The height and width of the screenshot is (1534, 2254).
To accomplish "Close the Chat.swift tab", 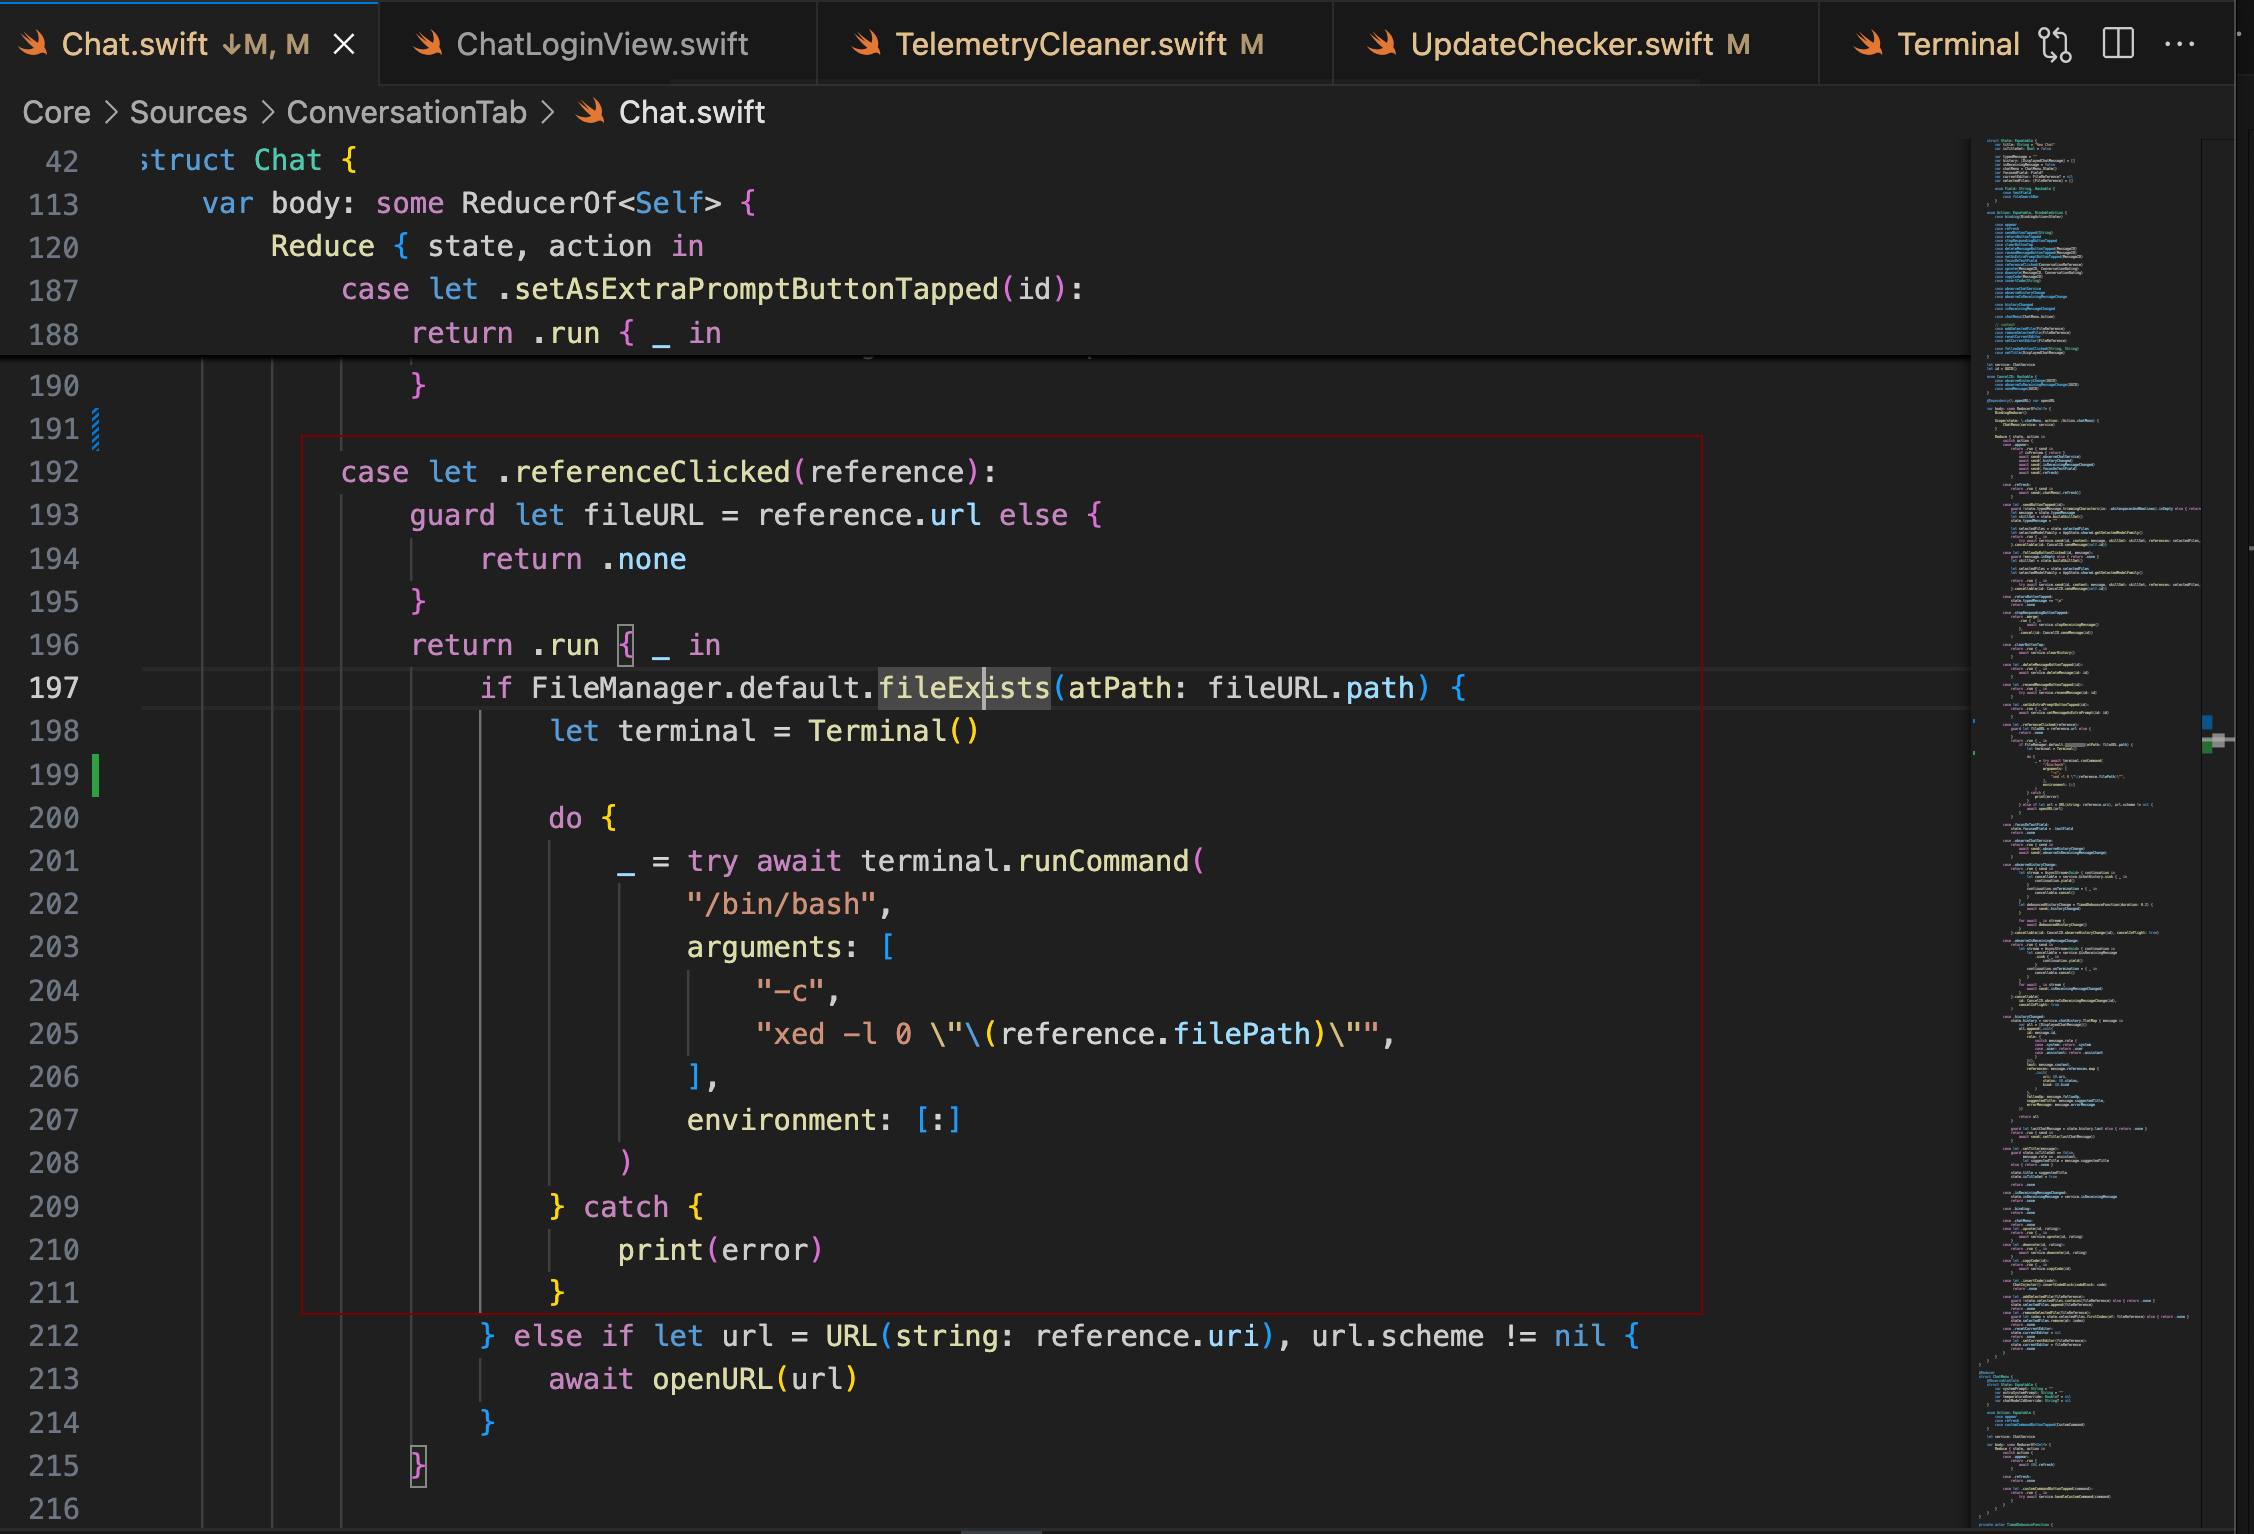I will tap(344, 44).
